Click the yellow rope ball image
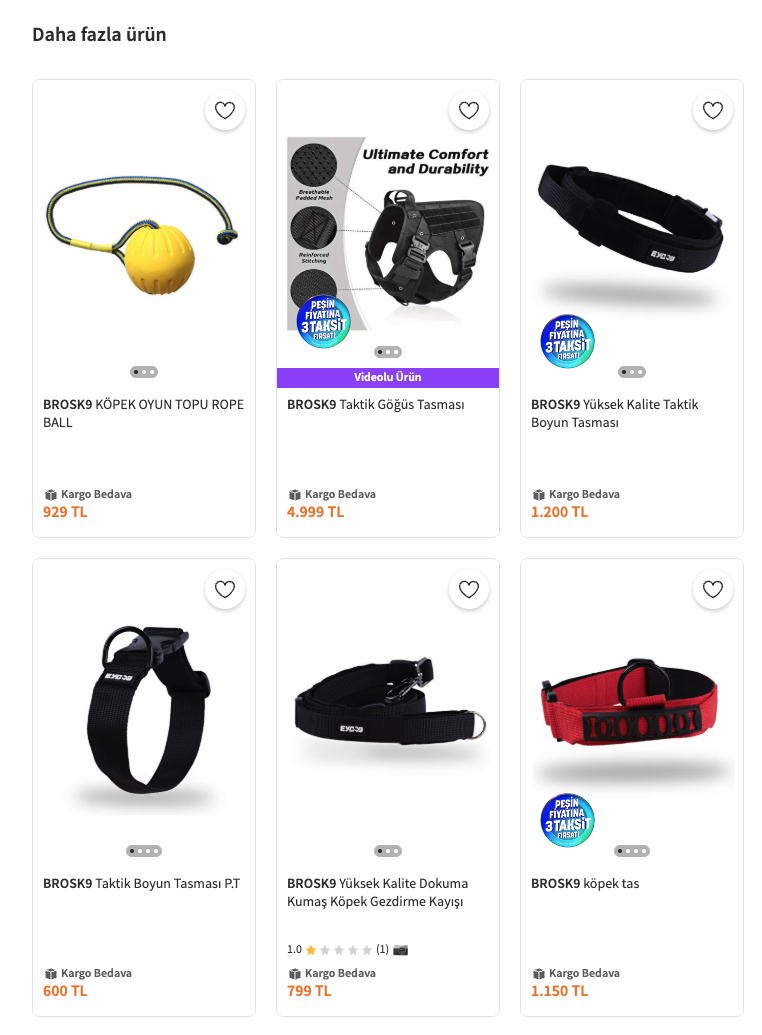 click(143, 235)
